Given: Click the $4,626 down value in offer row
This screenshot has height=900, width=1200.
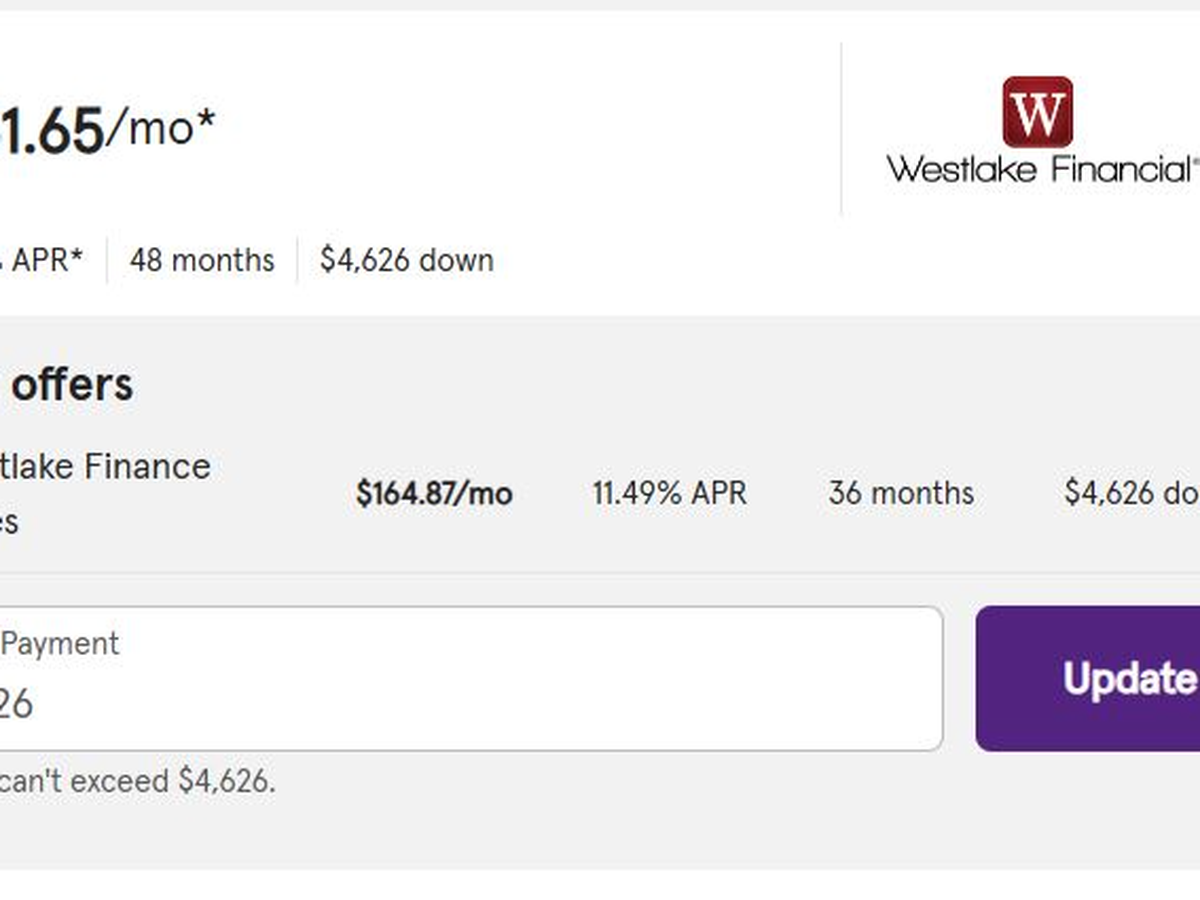Looking at the screenshot, I should tap(1130, 493).
